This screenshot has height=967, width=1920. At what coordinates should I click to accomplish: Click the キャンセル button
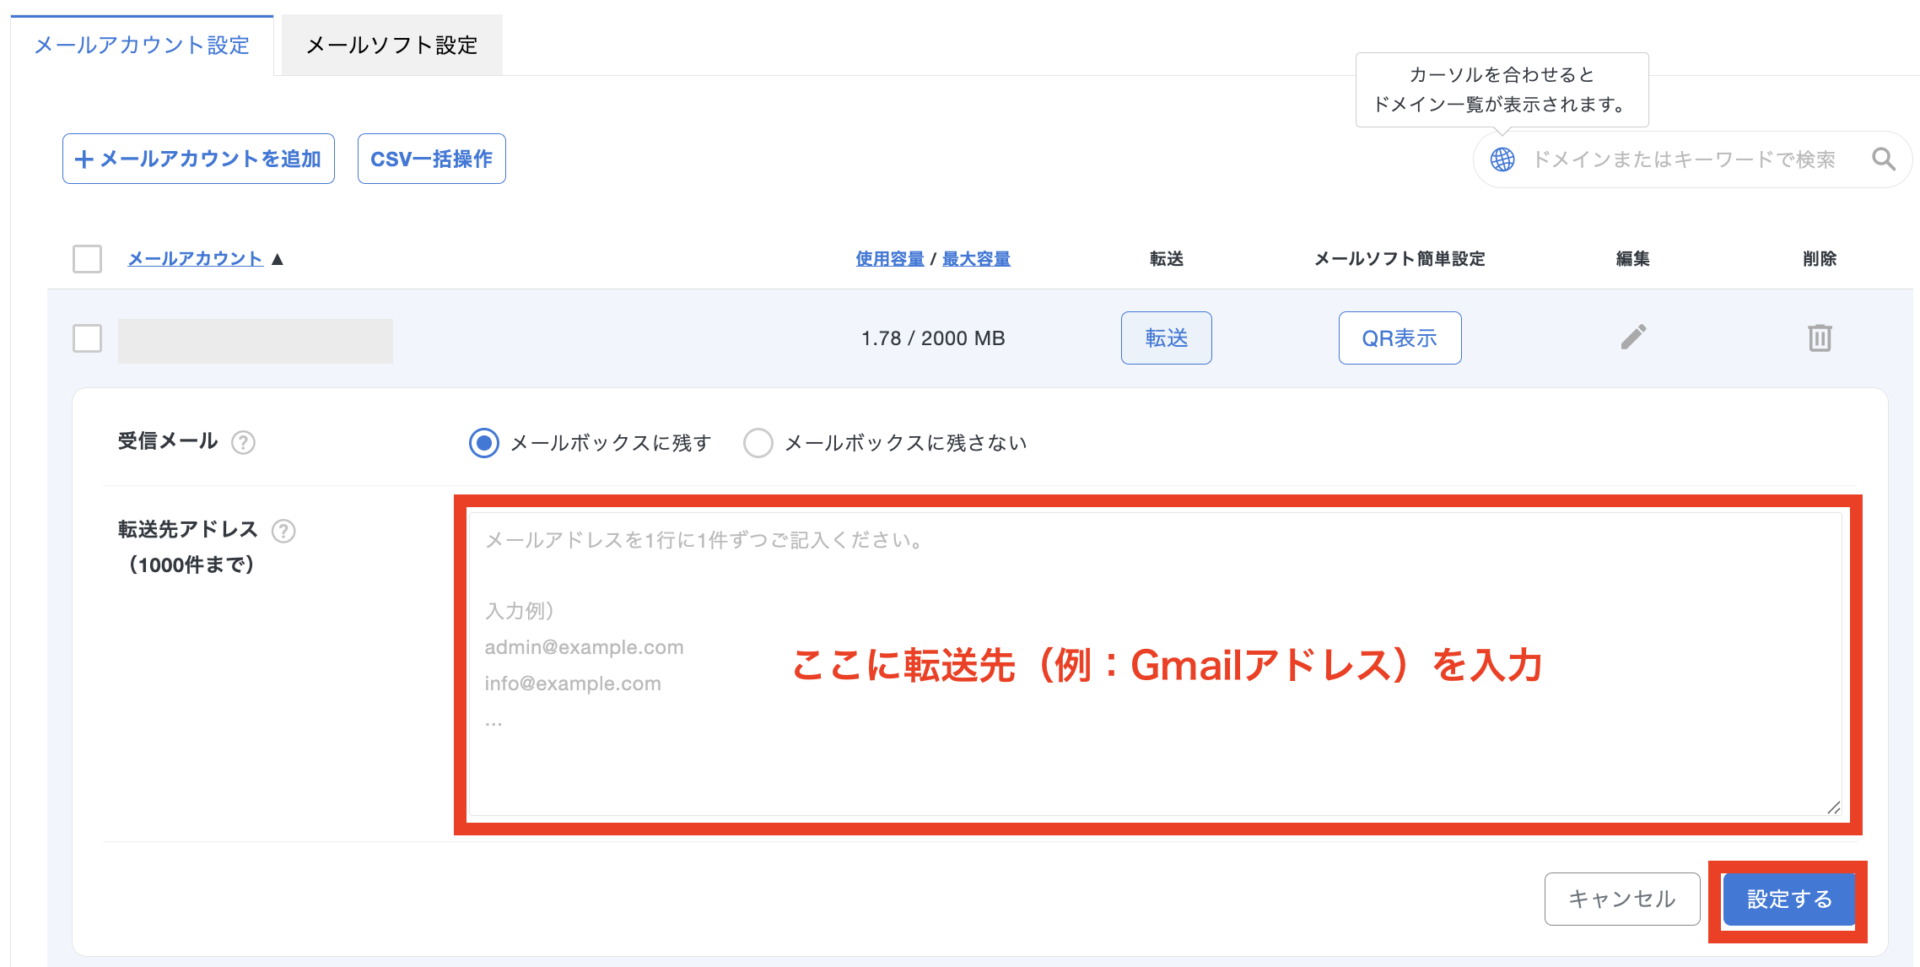[x=1621, y=899]
